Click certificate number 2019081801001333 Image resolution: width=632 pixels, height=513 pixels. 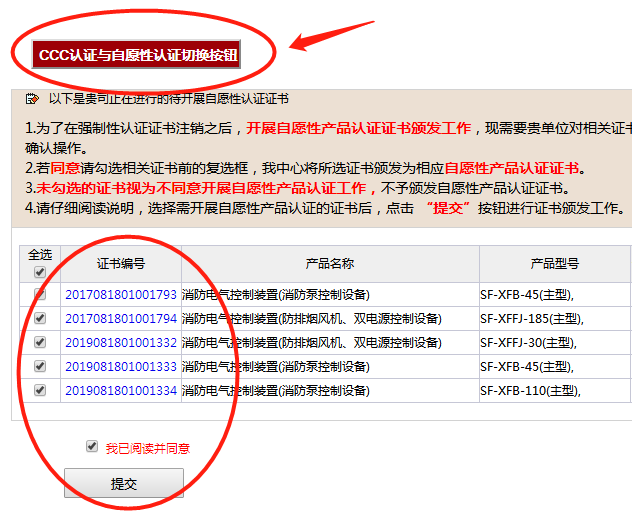coord(120,367)
